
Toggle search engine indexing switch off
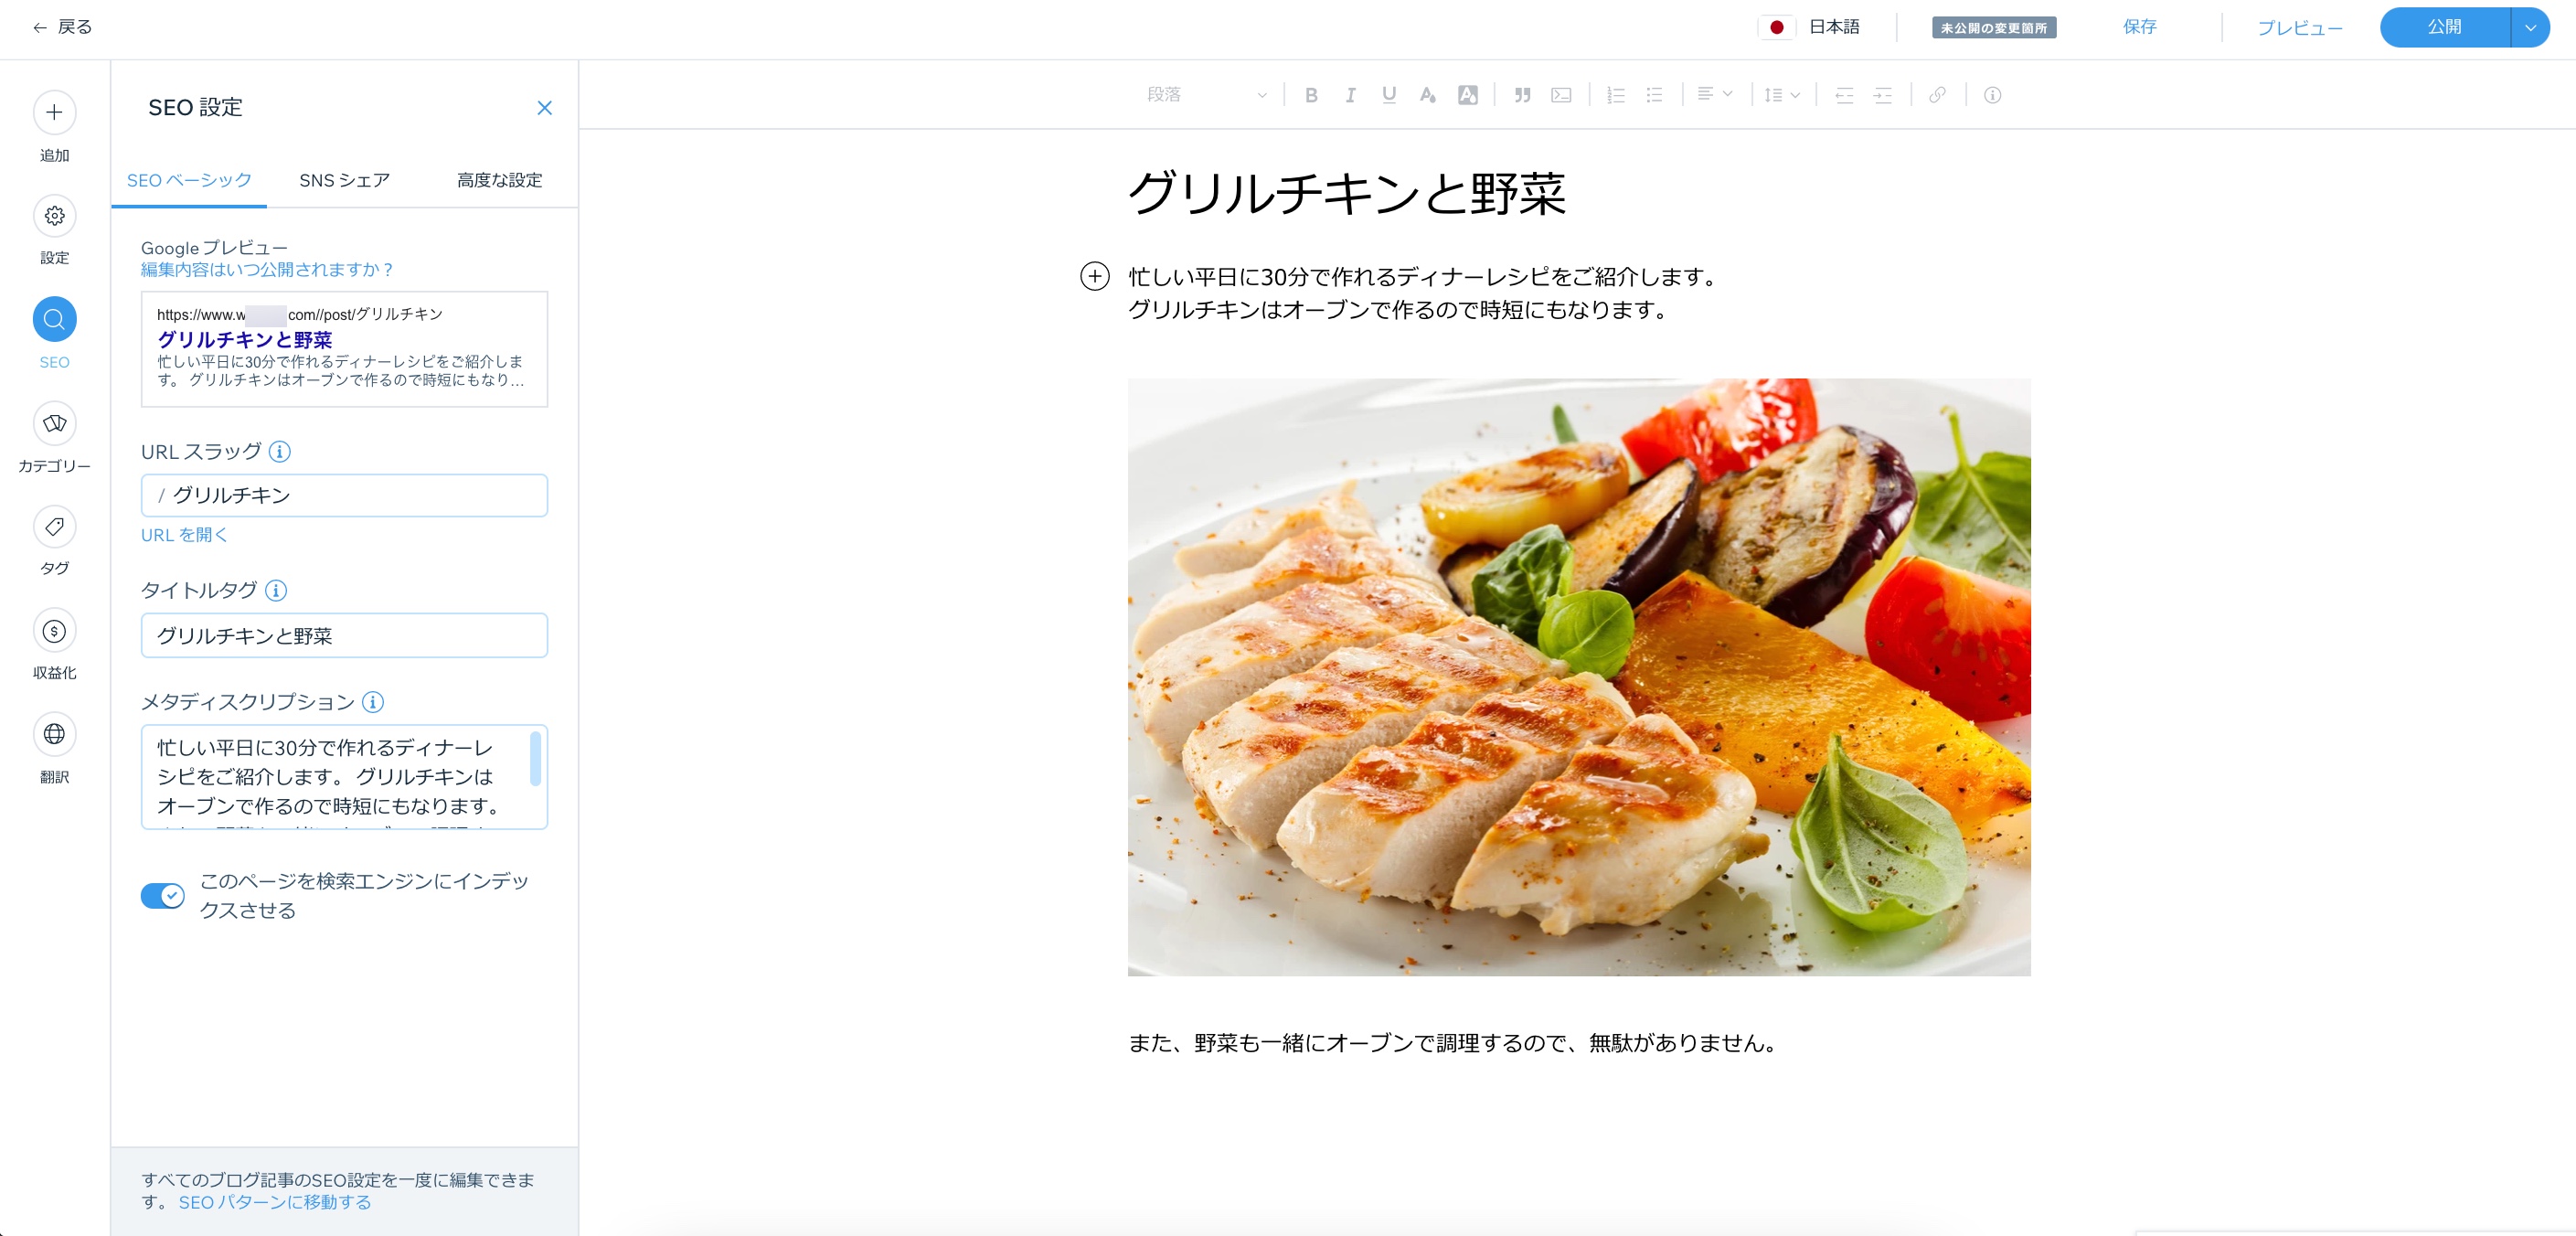(163, 895)
